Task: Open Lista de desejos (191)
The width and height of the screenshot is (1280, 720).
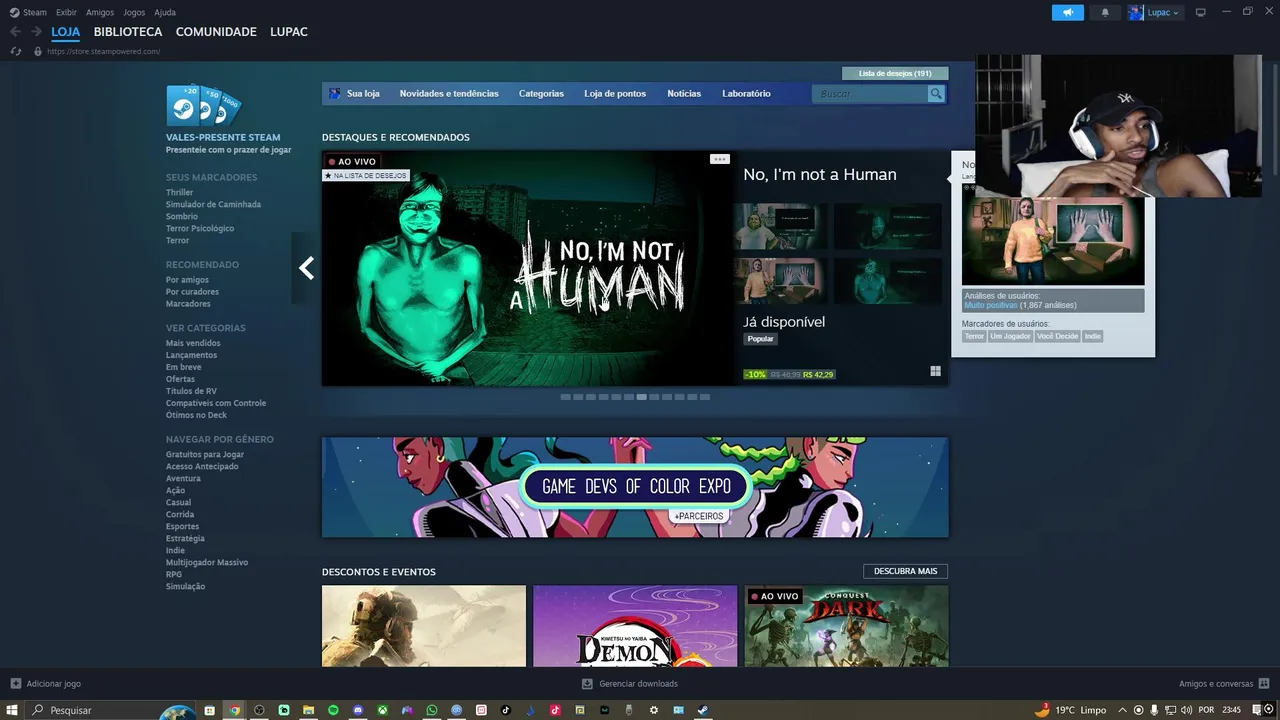Action: (895, 73)
